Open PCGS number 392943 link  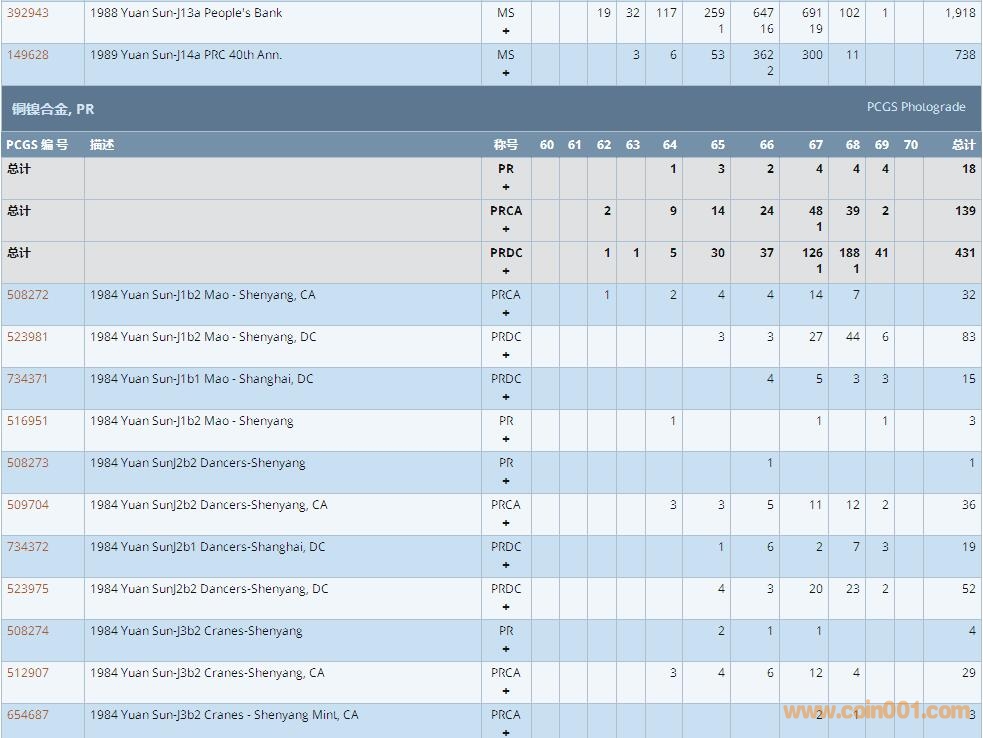(28, 13)
